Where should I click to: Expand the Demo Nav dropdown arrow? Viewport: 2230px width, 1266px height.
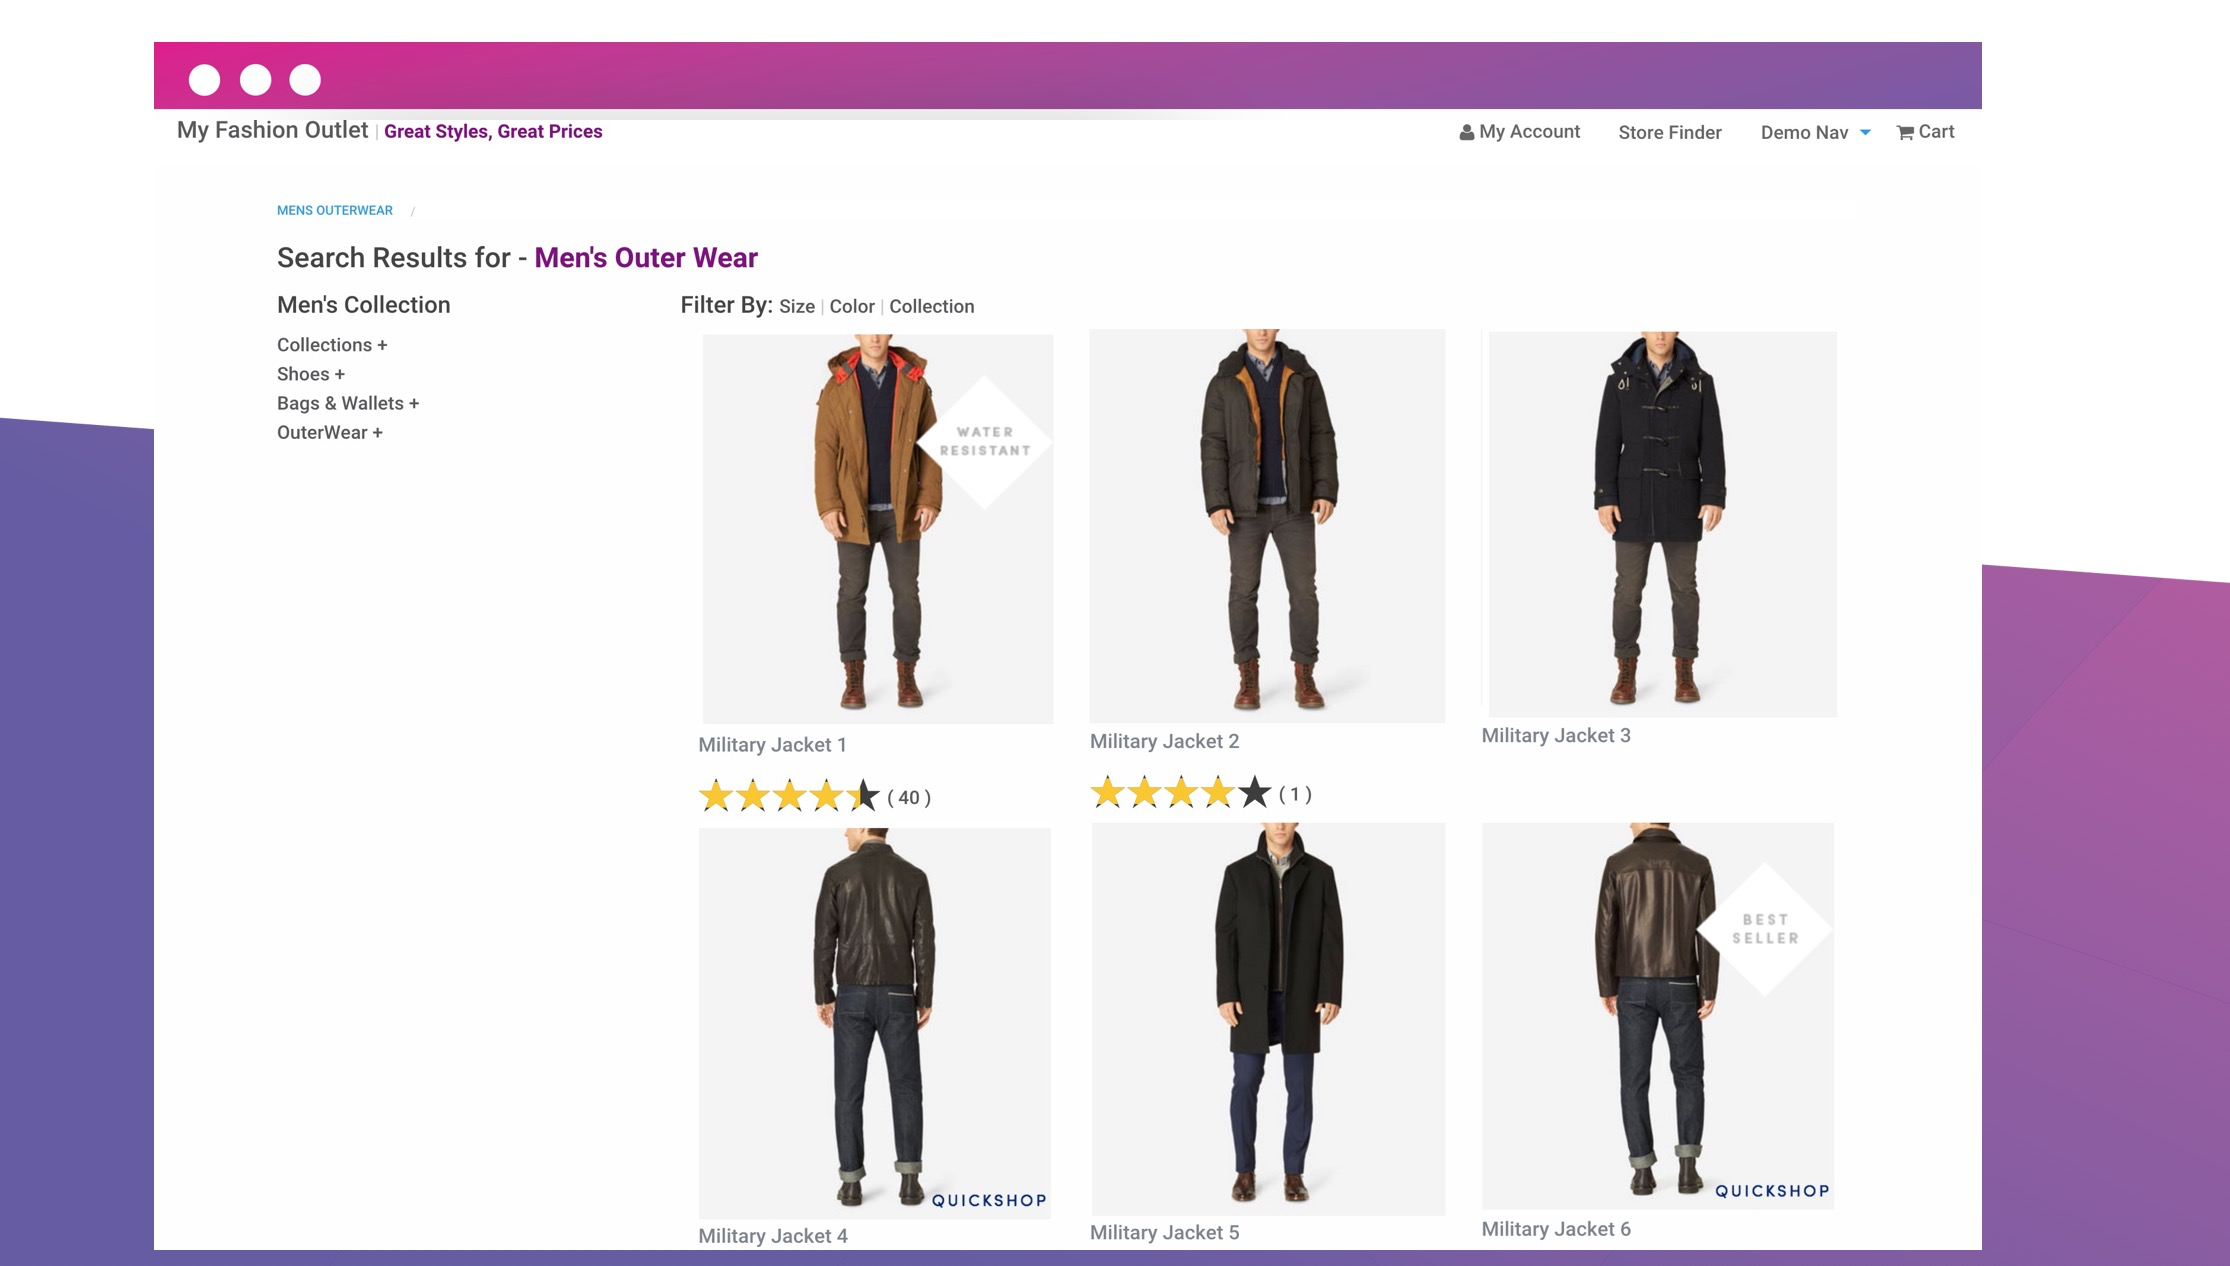[1865, 132]
